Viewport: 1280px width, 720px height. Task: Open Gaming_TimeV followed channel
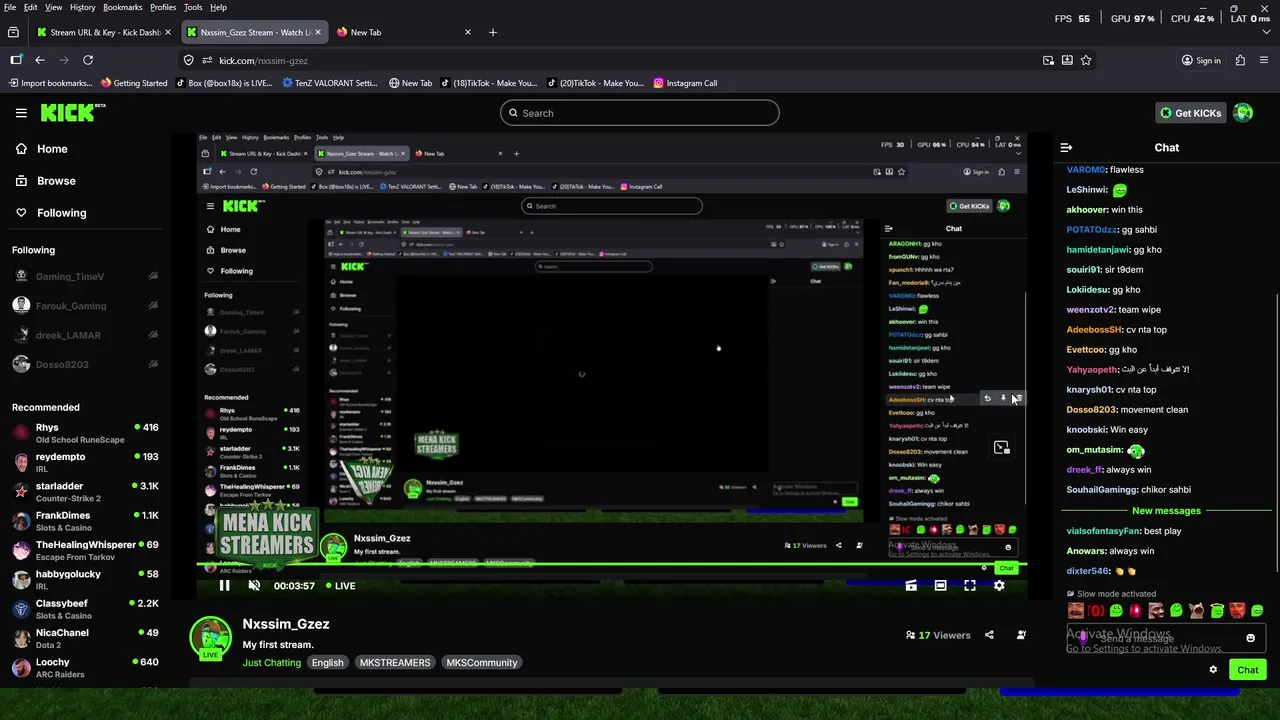coord(69,277)
